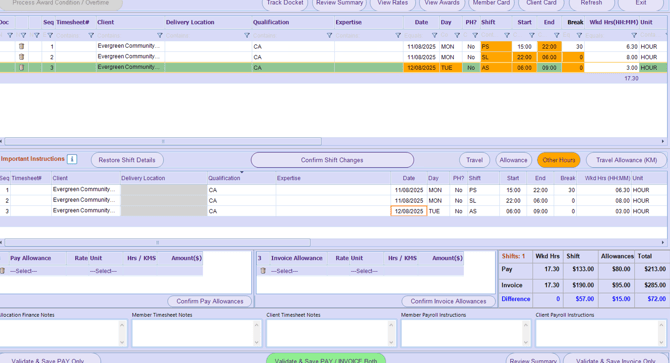Open the Client Card
Image resolution: width=670 pixels, height=363 pixels.
pyautogui.click(x=541, y=3)
